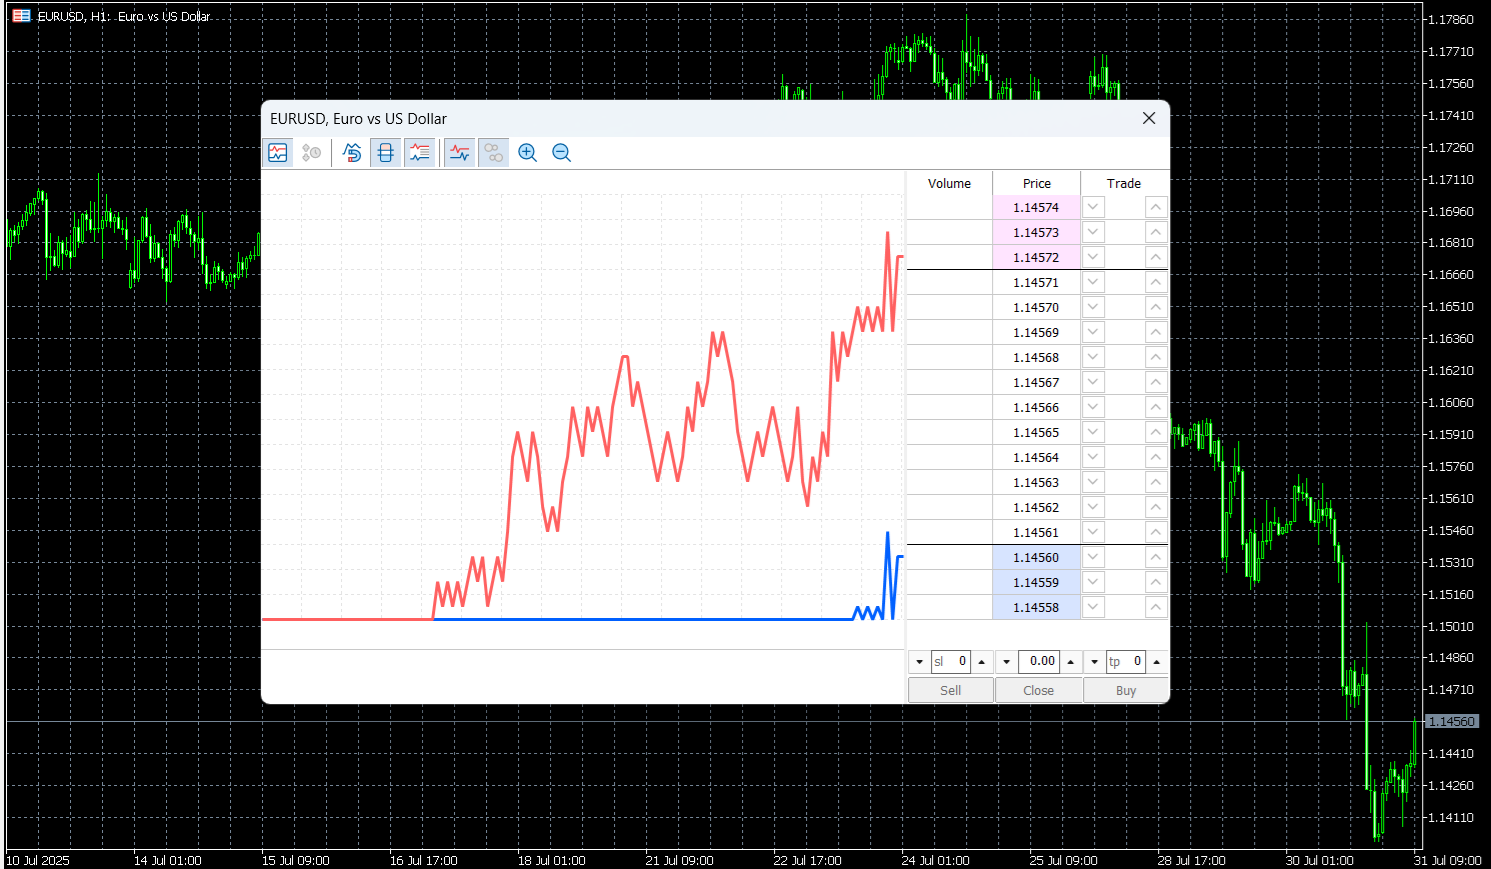Click the 1.17860 level on price scale
The width and height of the screenshot is (1491, 869).
[x=1451, y=19]
